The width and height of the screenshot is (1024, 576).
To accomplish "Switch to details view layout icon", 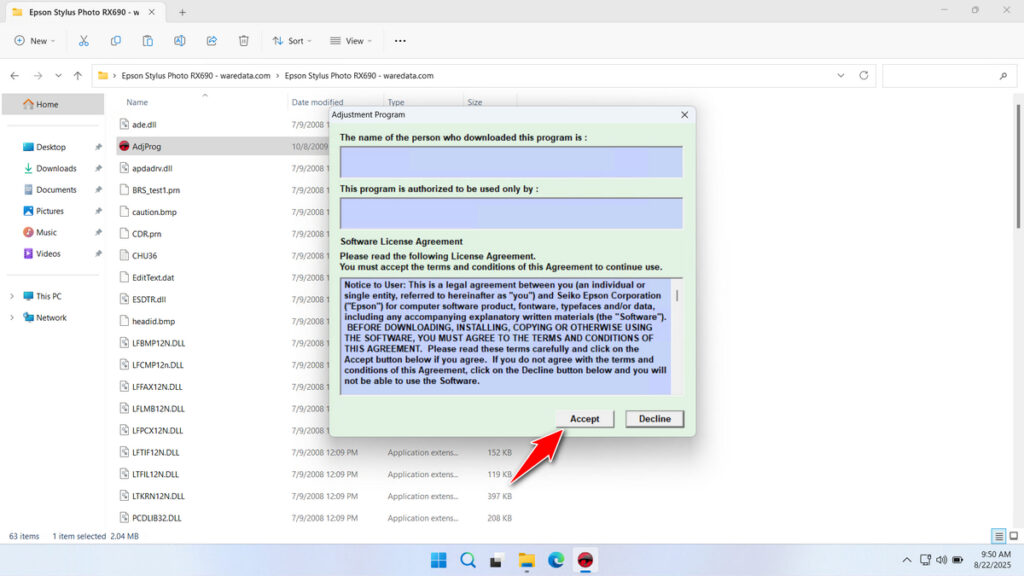I will point(999,536).
